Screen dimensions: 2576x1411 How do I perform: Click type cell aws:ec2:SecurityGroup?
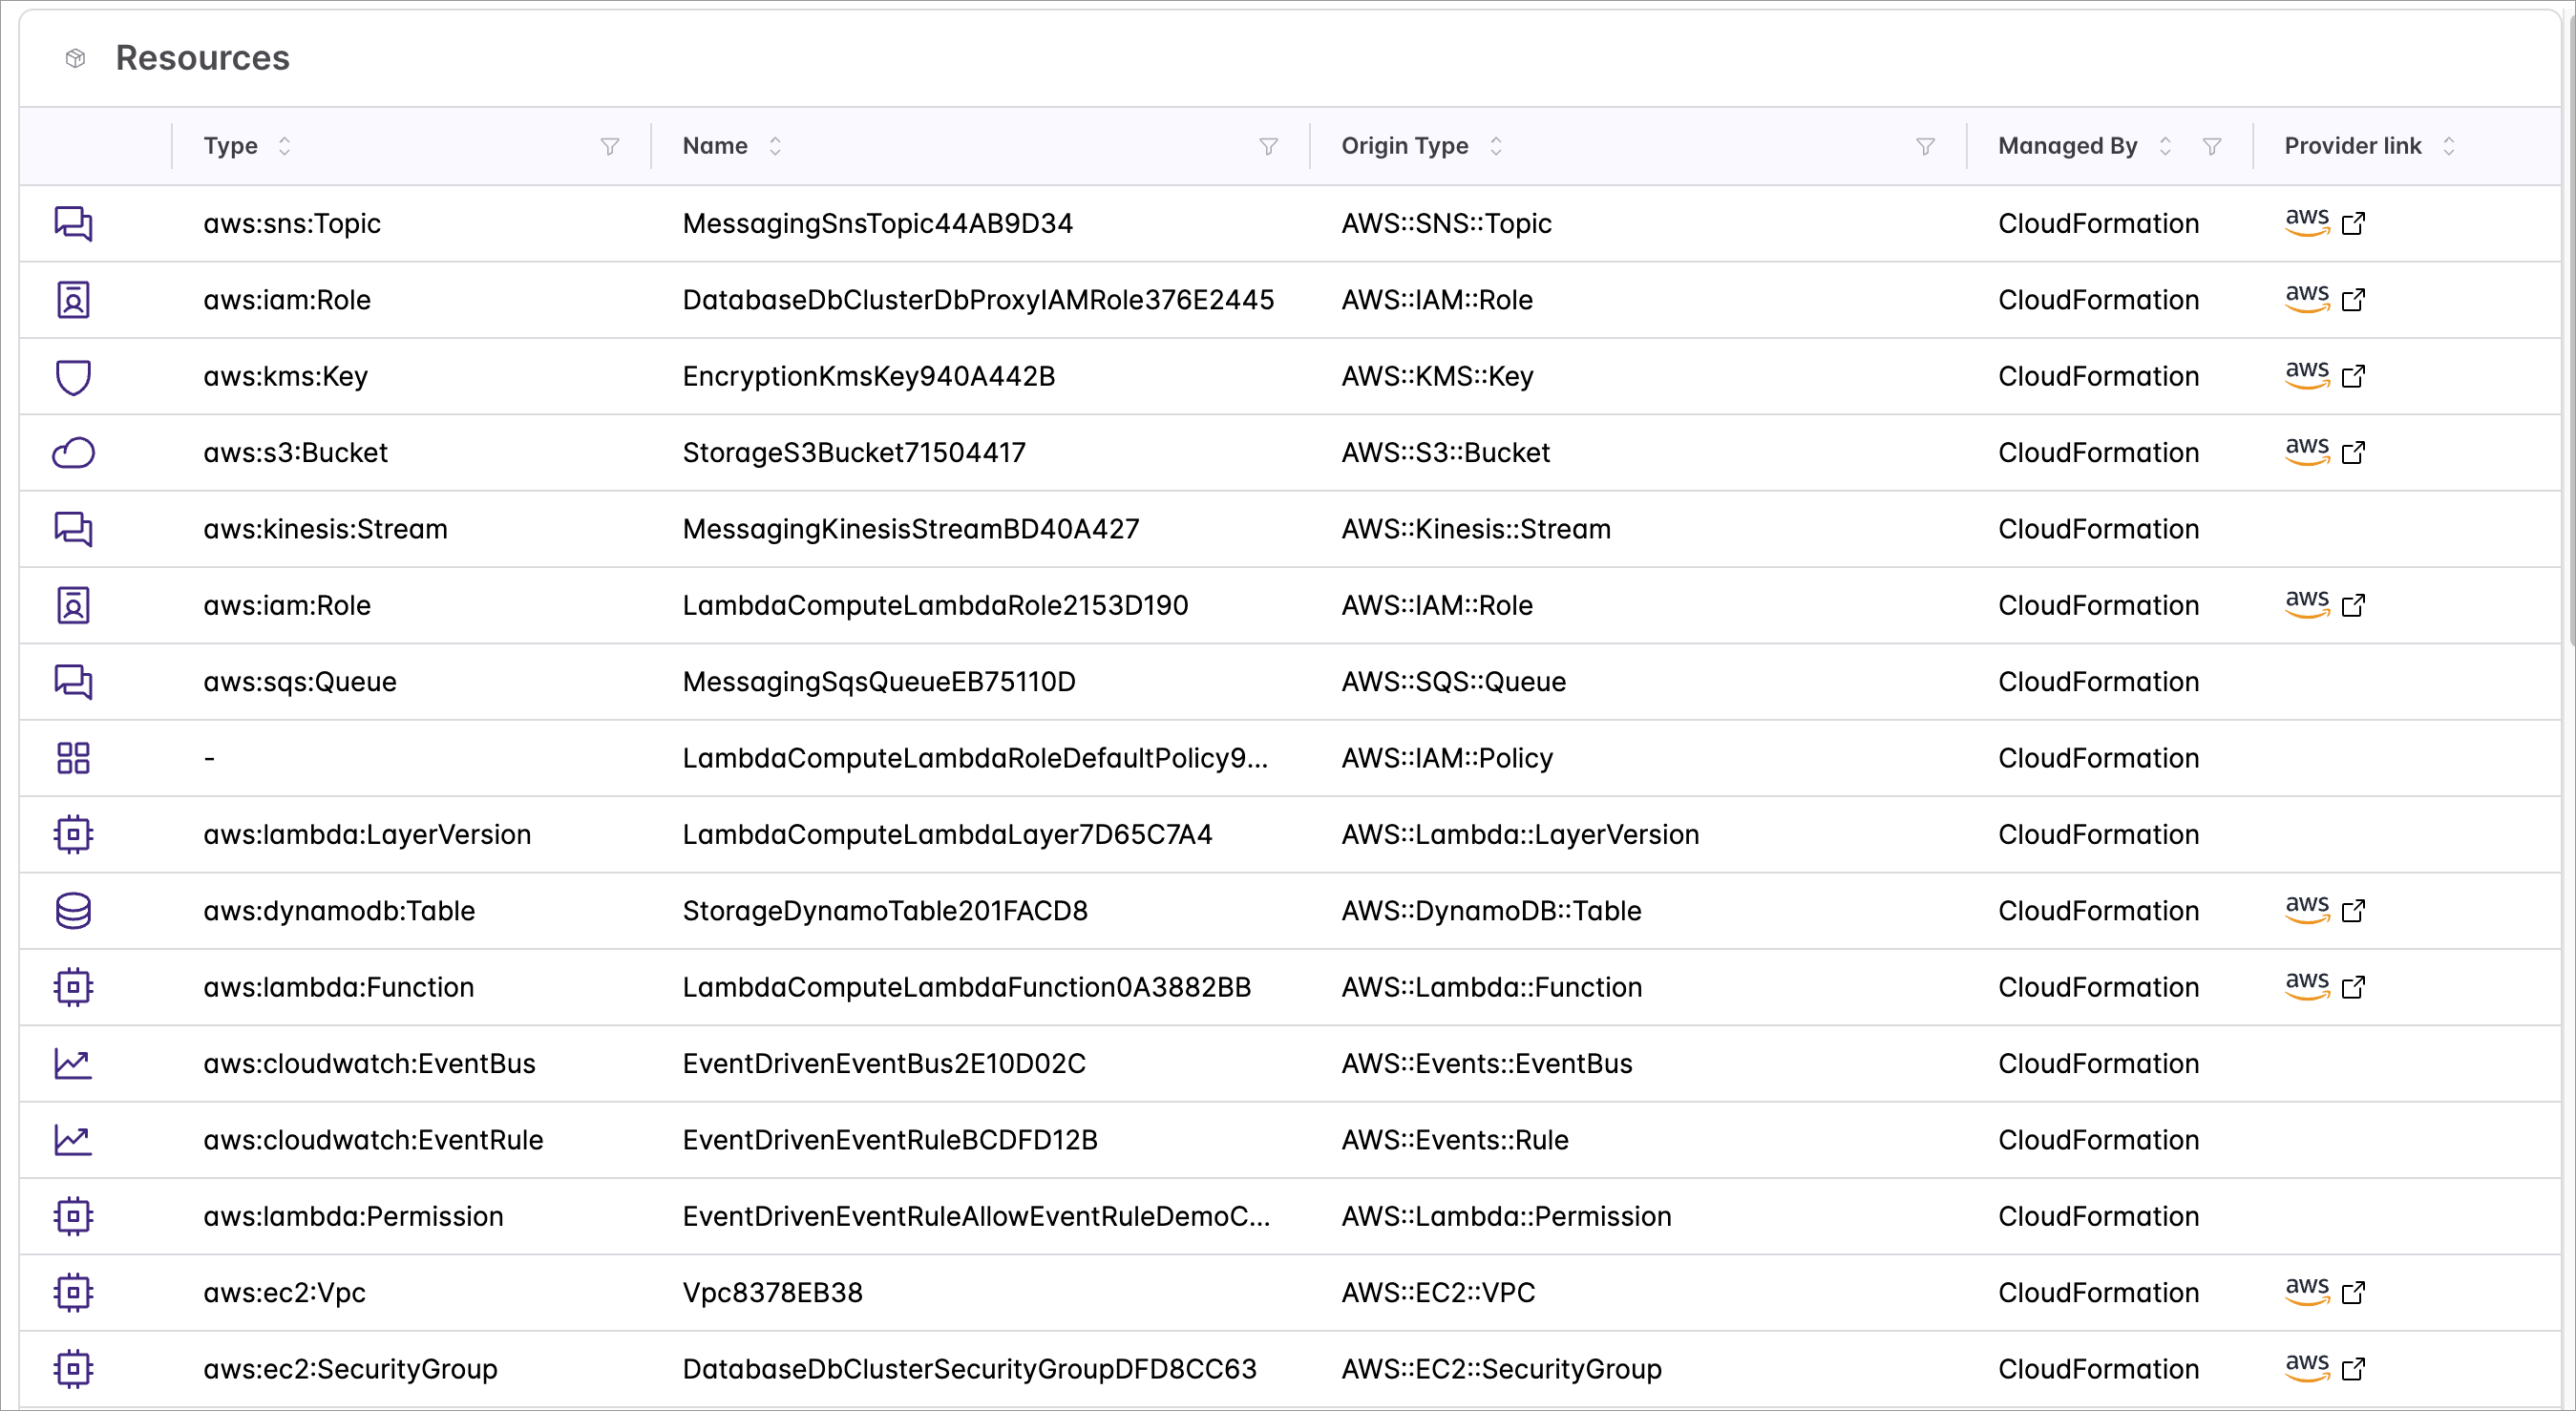[x=349, y=1369]
